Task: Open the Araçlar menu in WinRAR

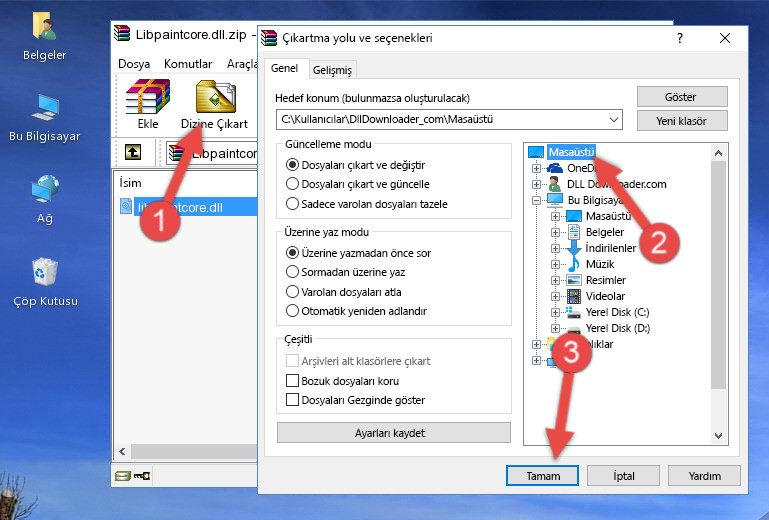Action: 242,64
